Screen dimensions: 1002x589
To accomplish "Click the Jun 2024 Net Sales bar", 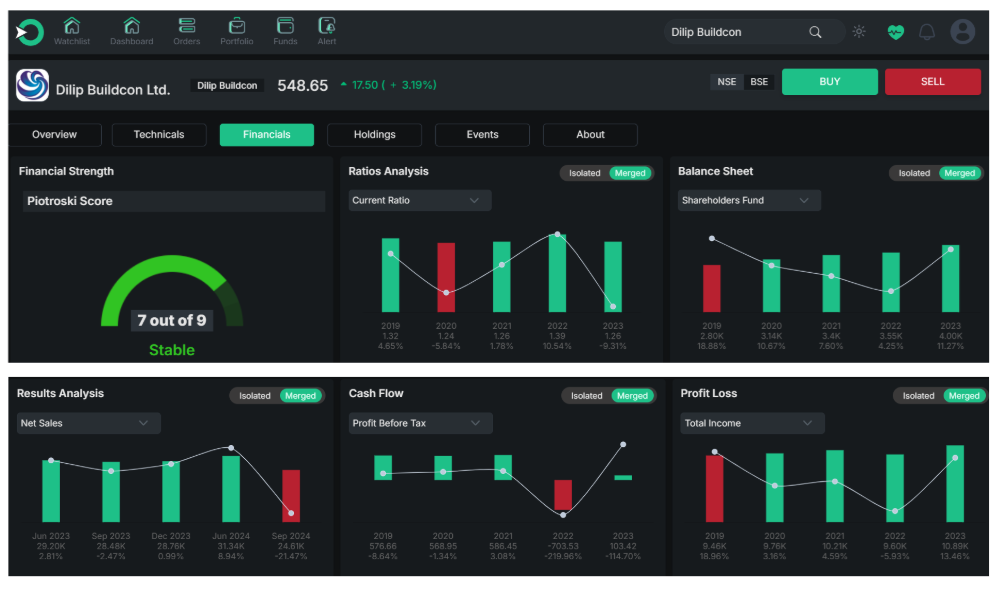I will [231, 489].
